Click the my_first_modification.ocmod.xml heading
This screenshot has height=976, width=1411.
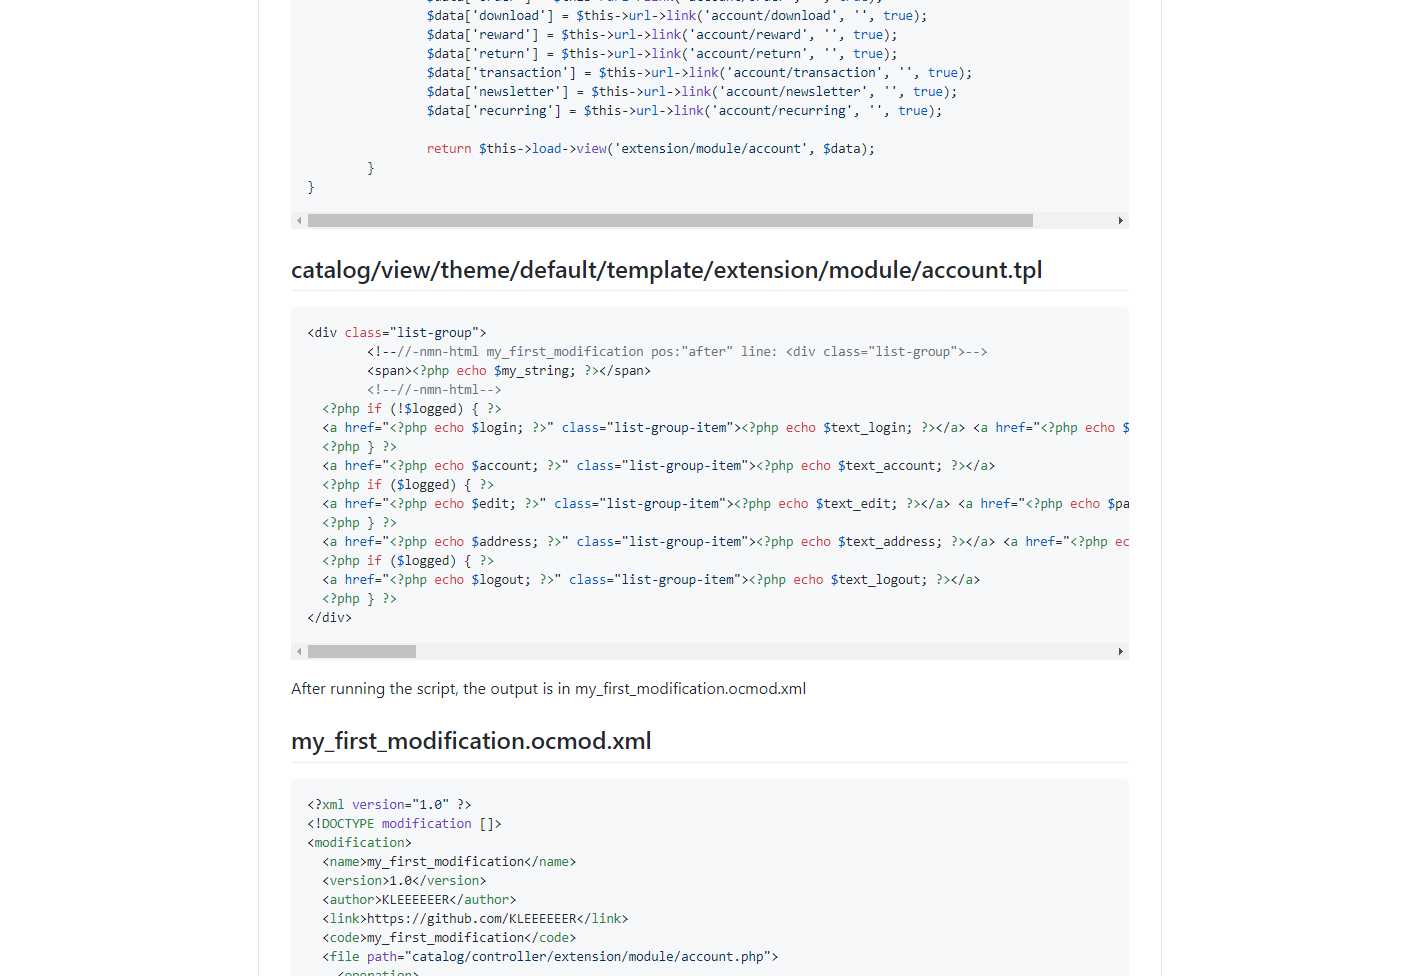click(x=471, y=741)
